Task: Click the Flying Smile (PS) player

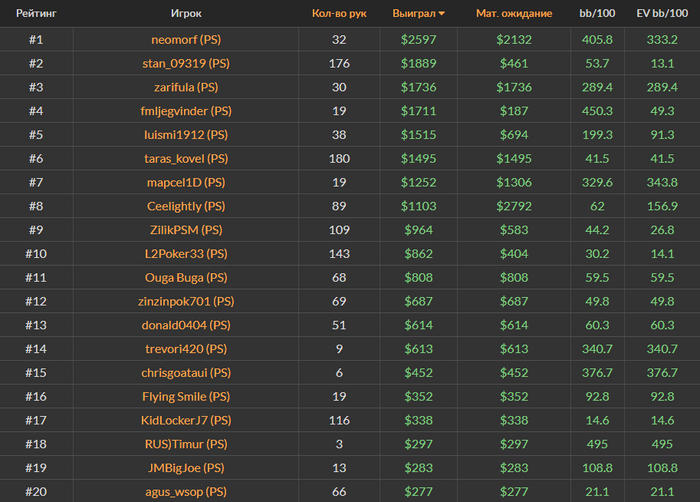Action: [185, 396]
